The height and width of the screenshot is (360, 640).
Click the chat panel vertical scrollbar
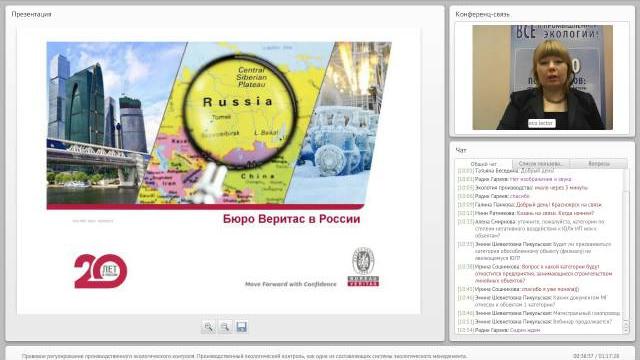tap(626, 251)
